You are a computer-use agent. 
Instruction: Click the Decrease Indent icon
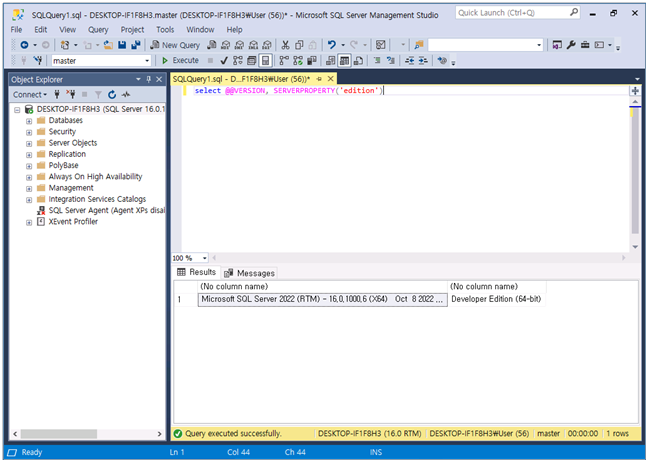[x=409, y=61]
